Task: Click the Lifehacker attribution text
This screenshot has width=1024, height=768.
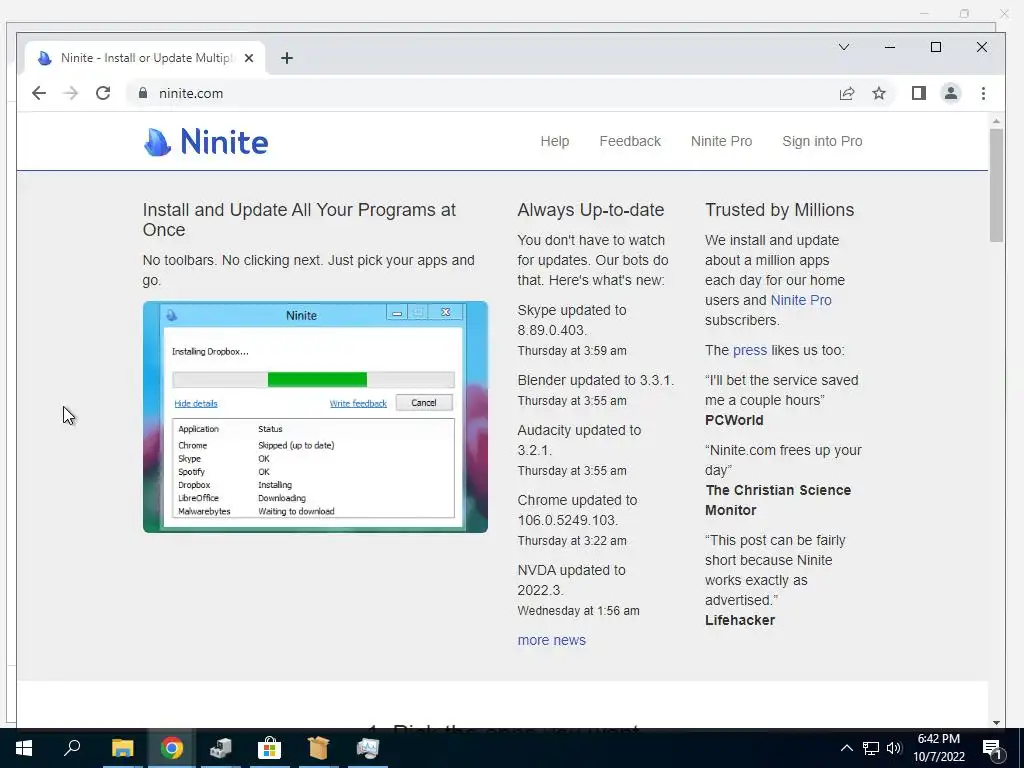Action: click(x=740, y=620)
